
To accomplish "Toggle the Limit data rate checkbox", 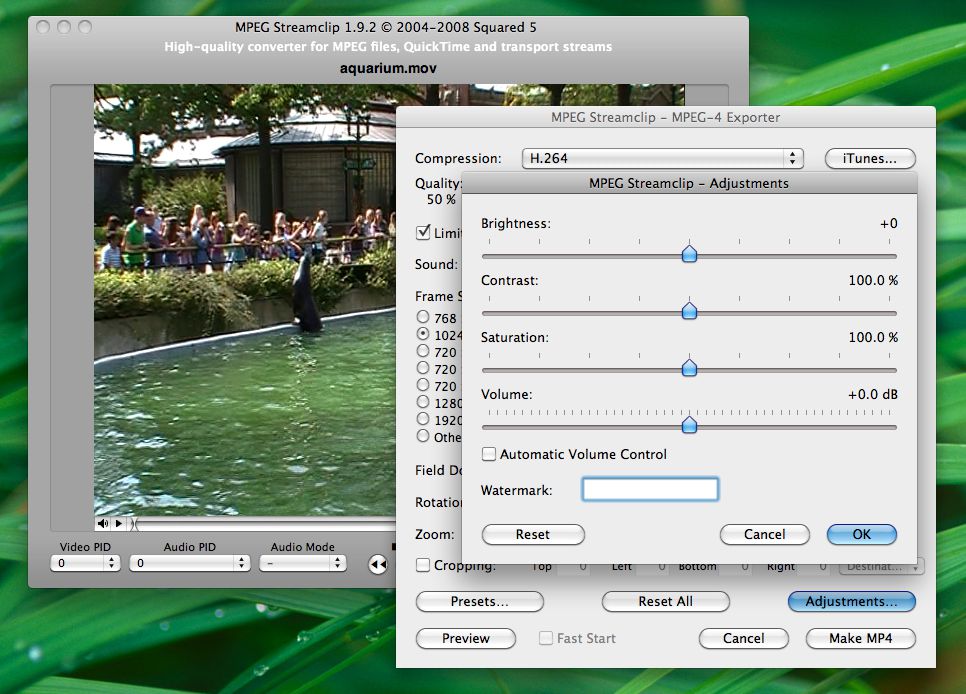I will point(423,232).
